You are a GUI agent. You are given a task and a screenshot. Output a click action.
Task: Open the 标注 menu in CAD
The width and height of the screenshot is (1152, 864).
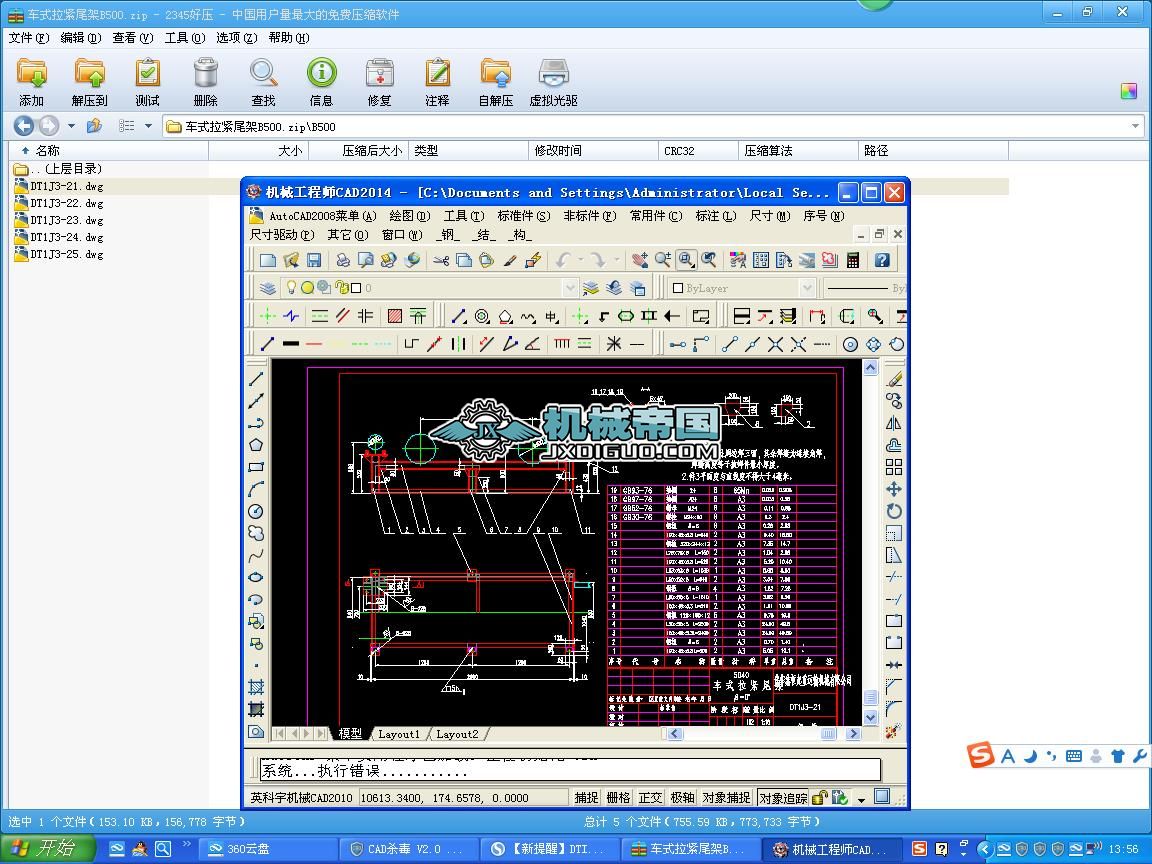click(714, 216)
